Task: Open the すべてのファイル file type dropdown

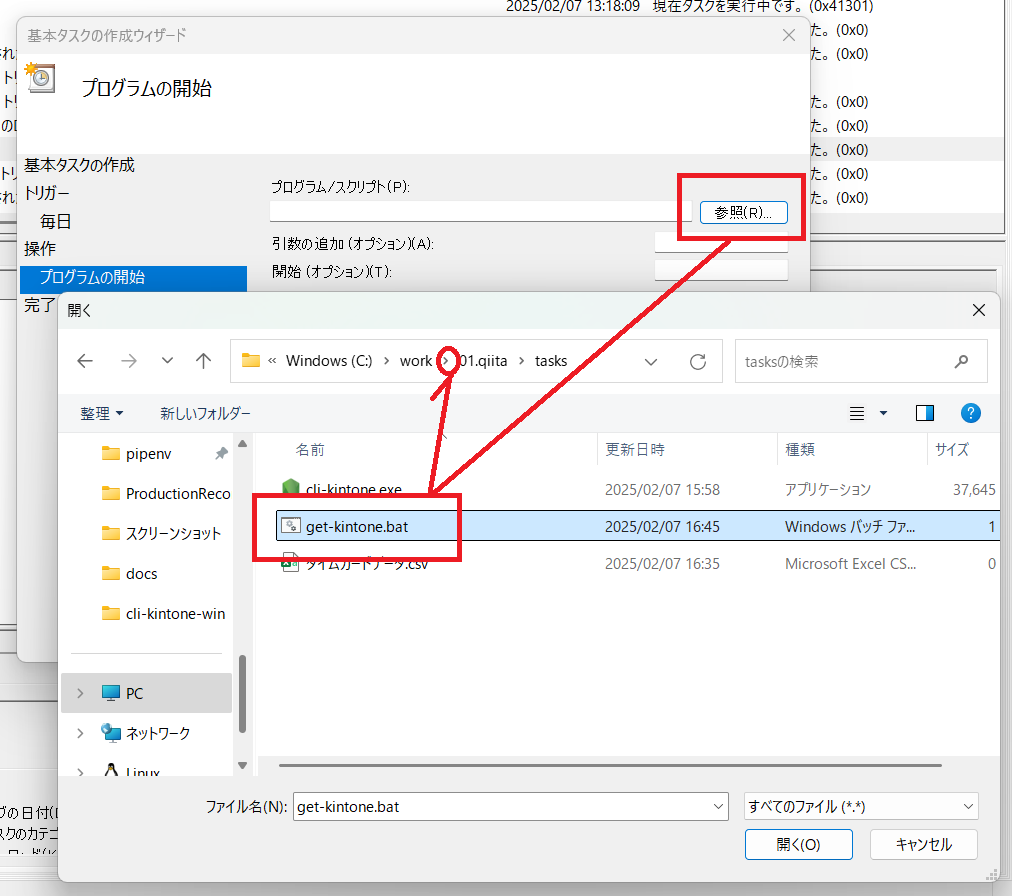Action: click(x=860, y=806)
